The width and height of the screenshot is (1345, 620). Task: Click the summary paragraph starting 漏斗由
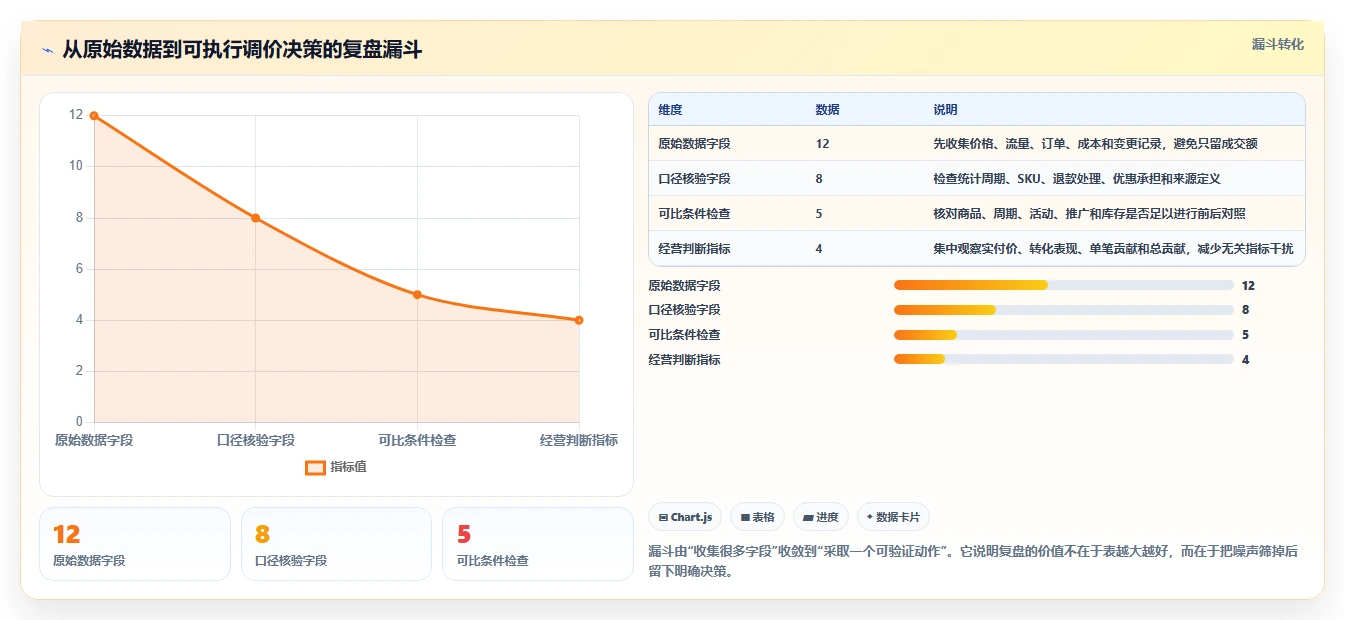click(973, 562)
